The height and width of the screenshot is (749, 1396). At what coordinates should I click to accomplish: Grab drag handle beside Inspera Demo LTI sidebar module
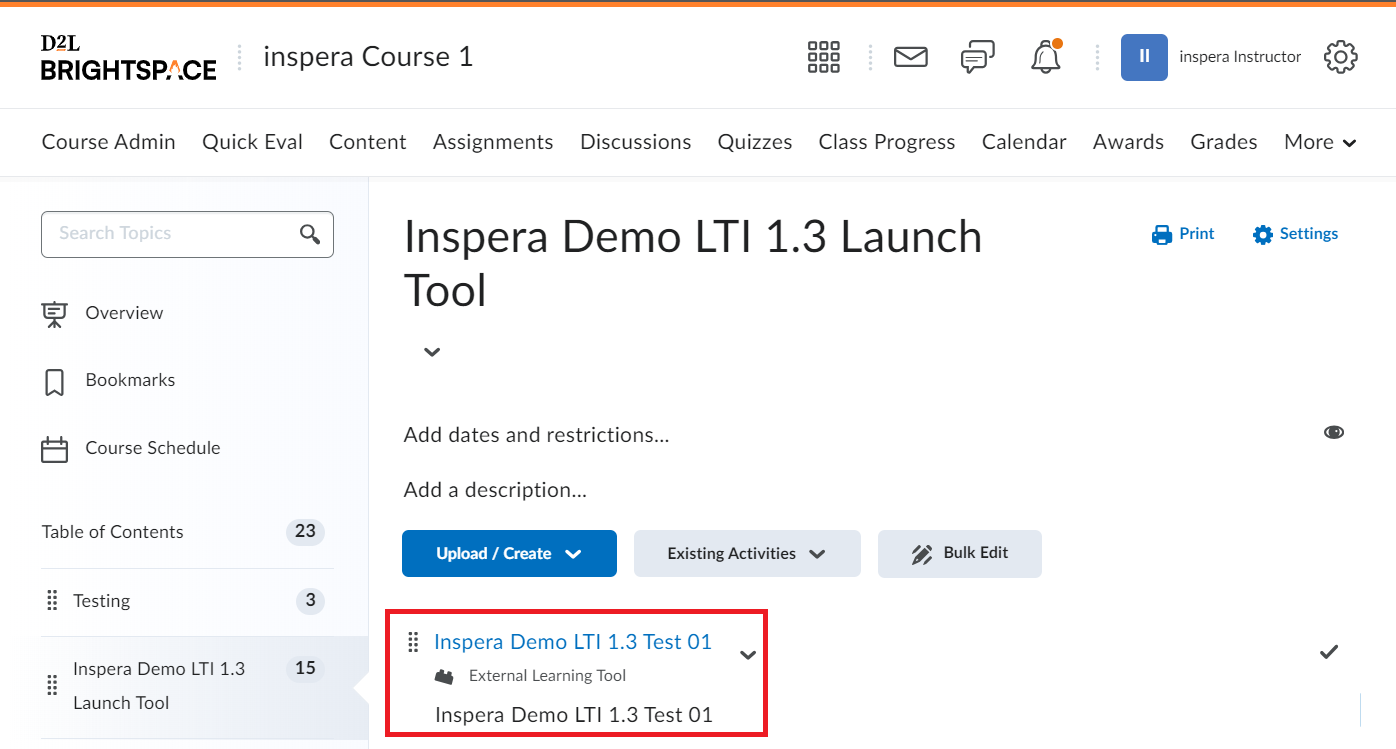[52, 686]
